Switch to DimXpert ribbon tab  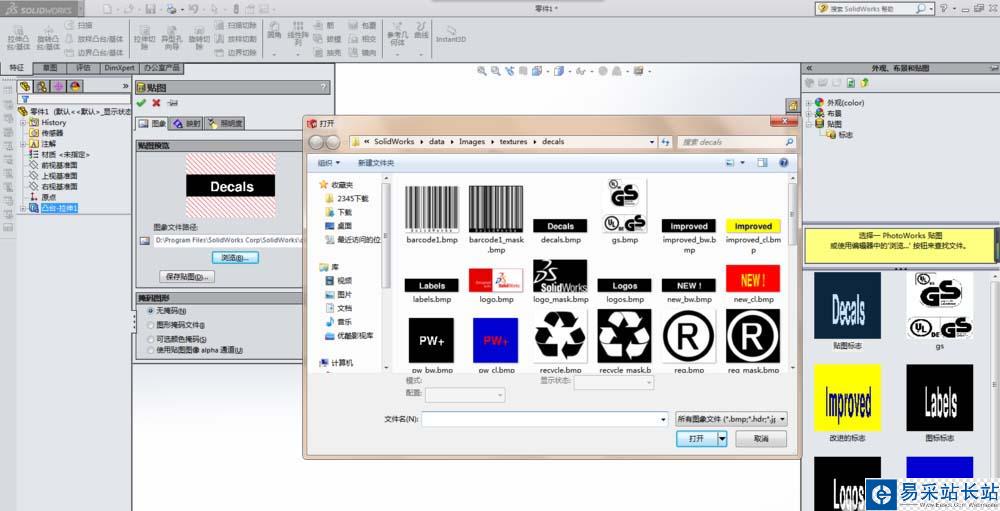120,68
